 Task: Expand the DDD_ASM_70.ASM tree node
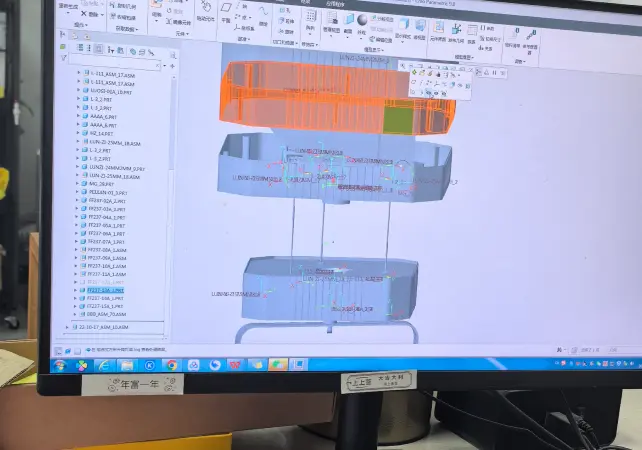click(x=75, y=314)
